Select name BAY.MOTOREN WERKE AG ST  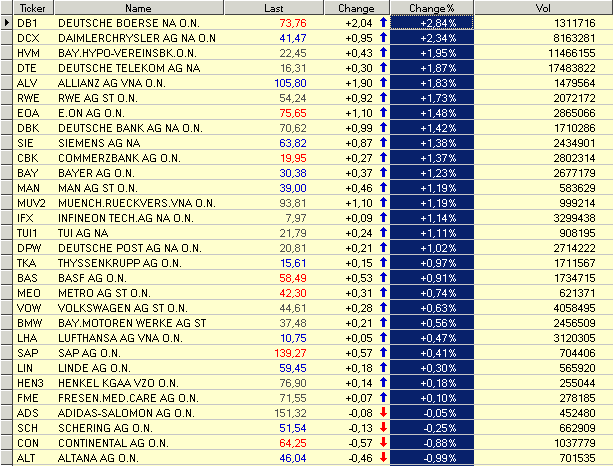pos(132,323)
